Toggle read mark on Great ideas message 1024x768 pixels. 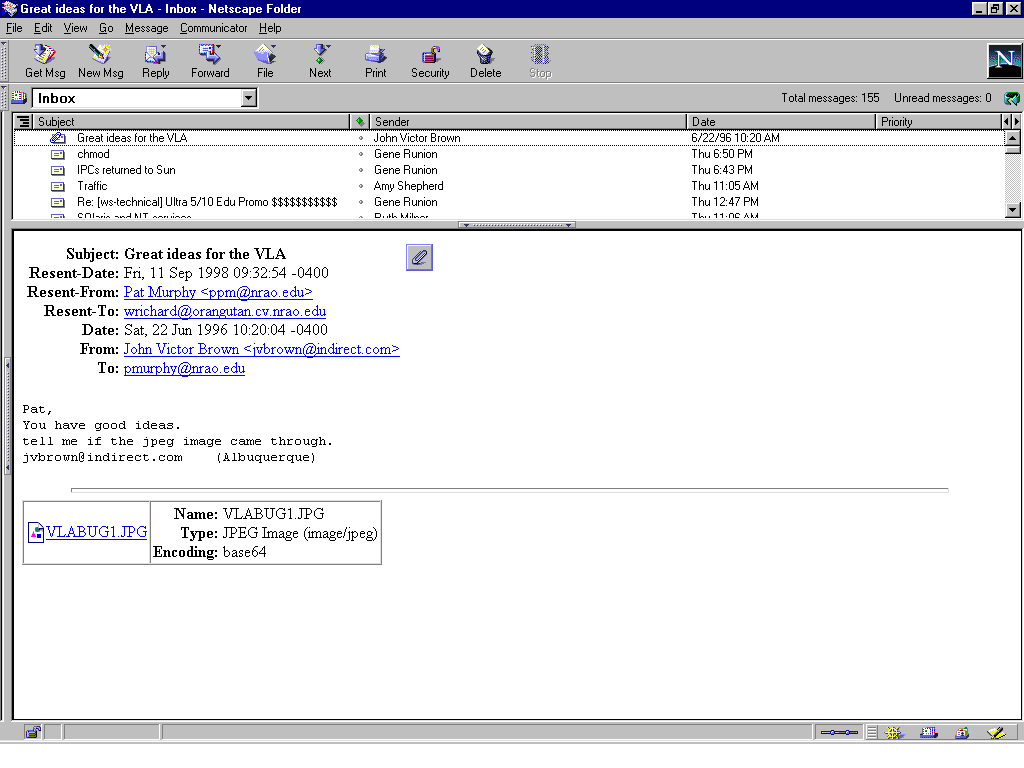click(360, 138)
